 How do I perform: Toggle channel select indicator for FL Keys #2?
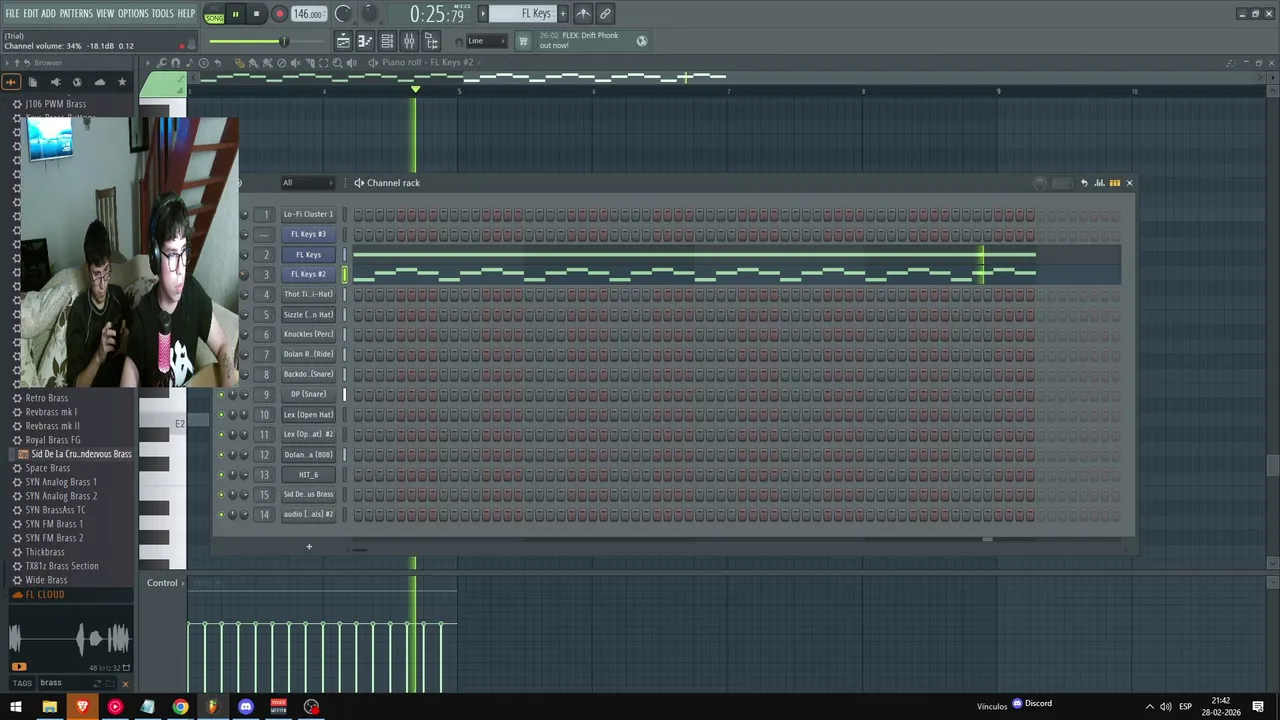click(x=345, y=274)
